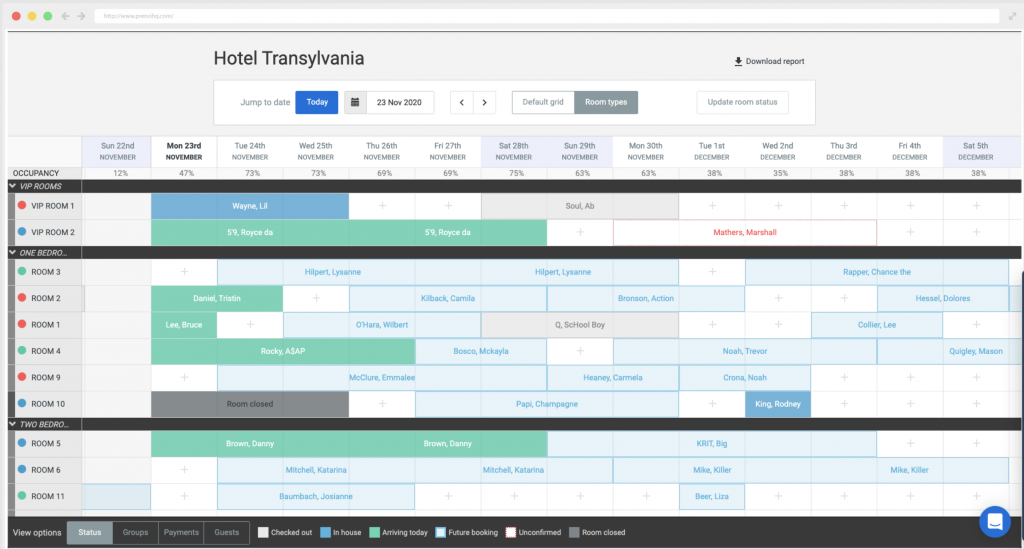This screenshot has height=549, width=1024.
Task: Go to next dates with right arrow
Action: pyautogui.click(x=485, y=102)
